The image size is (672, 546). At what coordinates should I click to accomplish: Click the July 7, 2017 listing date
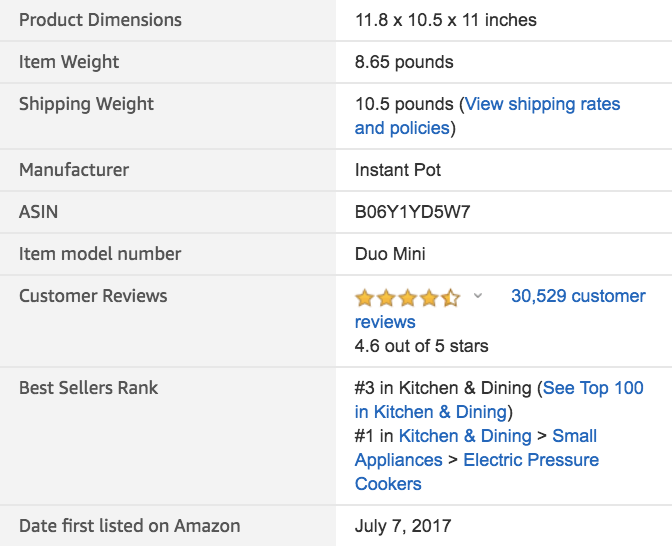pos(403,526)
